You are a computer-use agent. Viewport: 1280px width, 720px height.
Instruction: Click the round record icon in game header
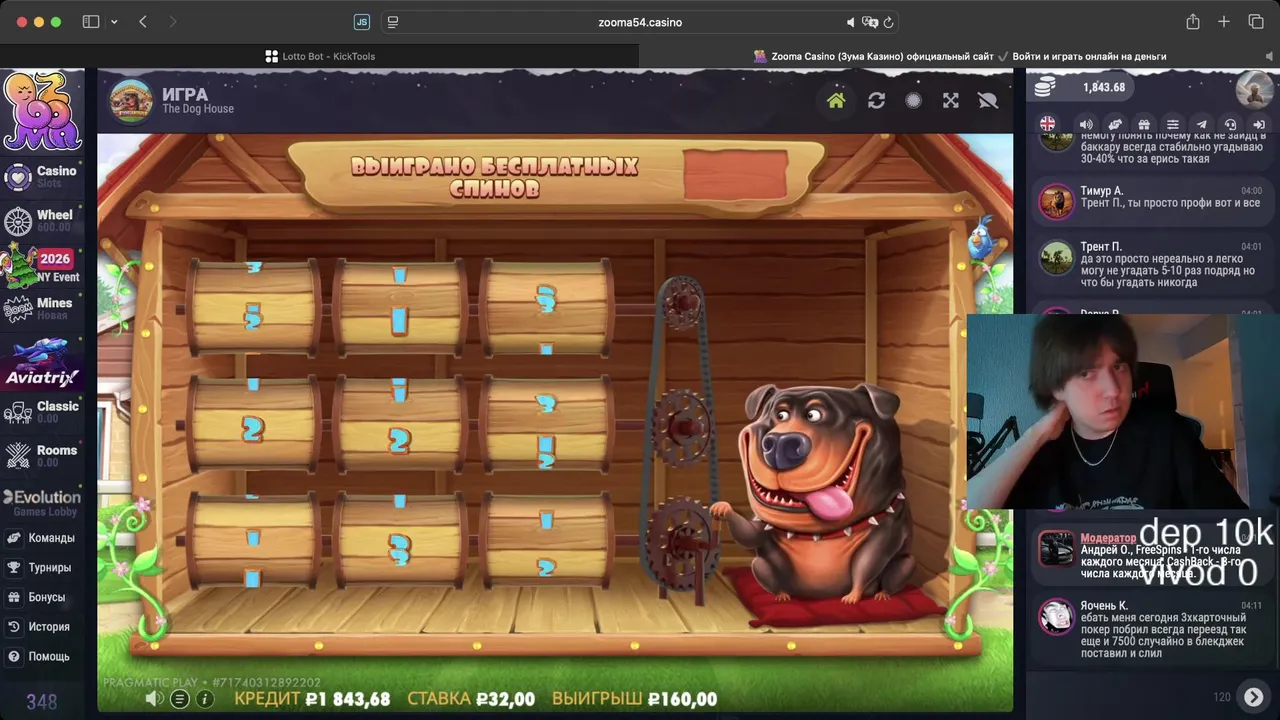(x=913, y=100)
